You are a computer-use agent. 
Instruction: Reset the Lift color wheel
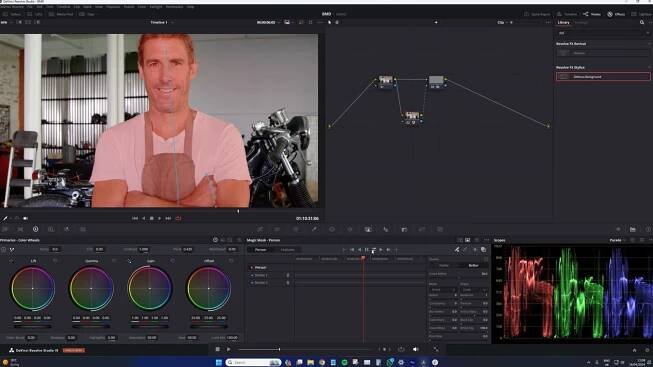pos(55,261)
